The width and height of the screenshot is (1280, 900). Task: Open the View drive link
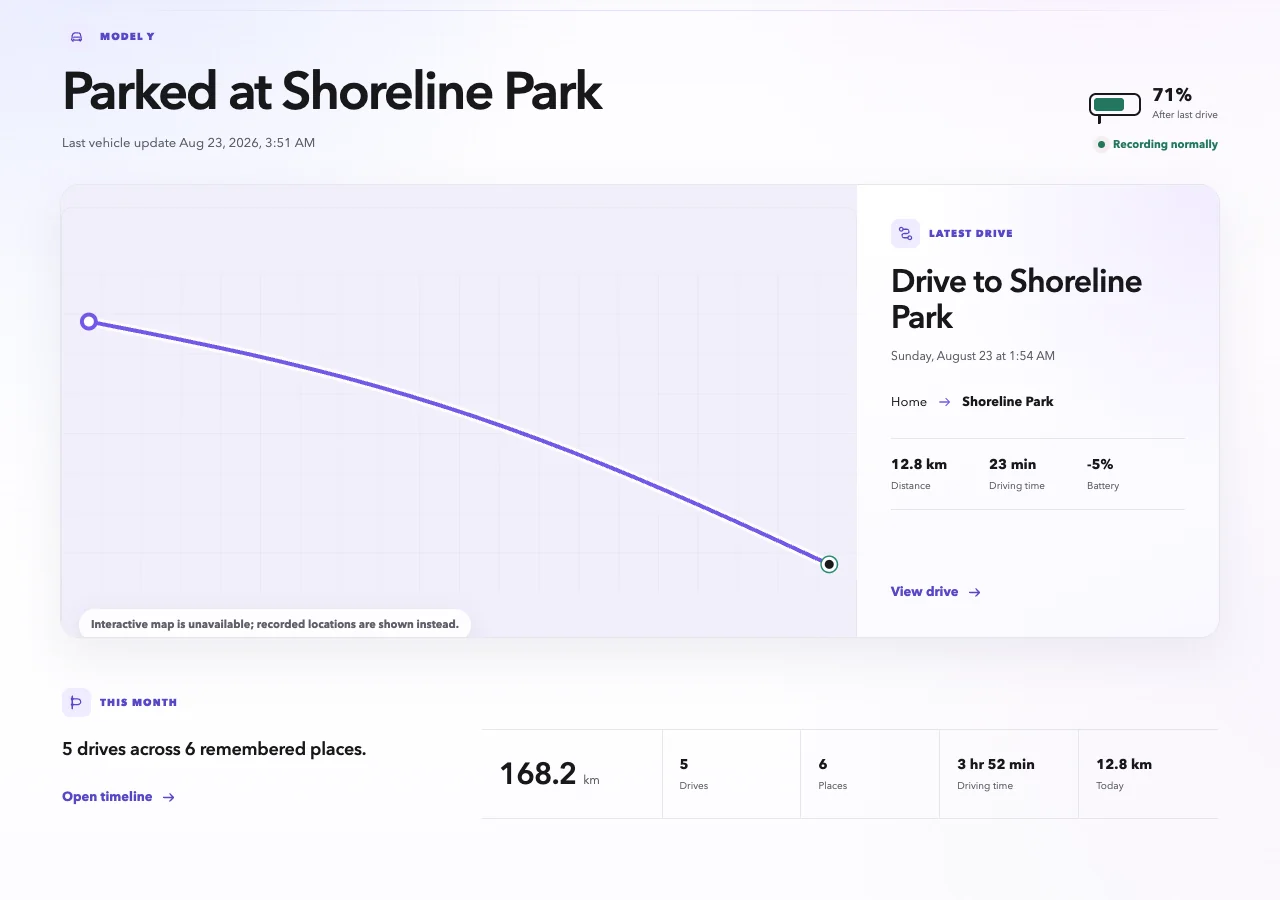[936, 592]
